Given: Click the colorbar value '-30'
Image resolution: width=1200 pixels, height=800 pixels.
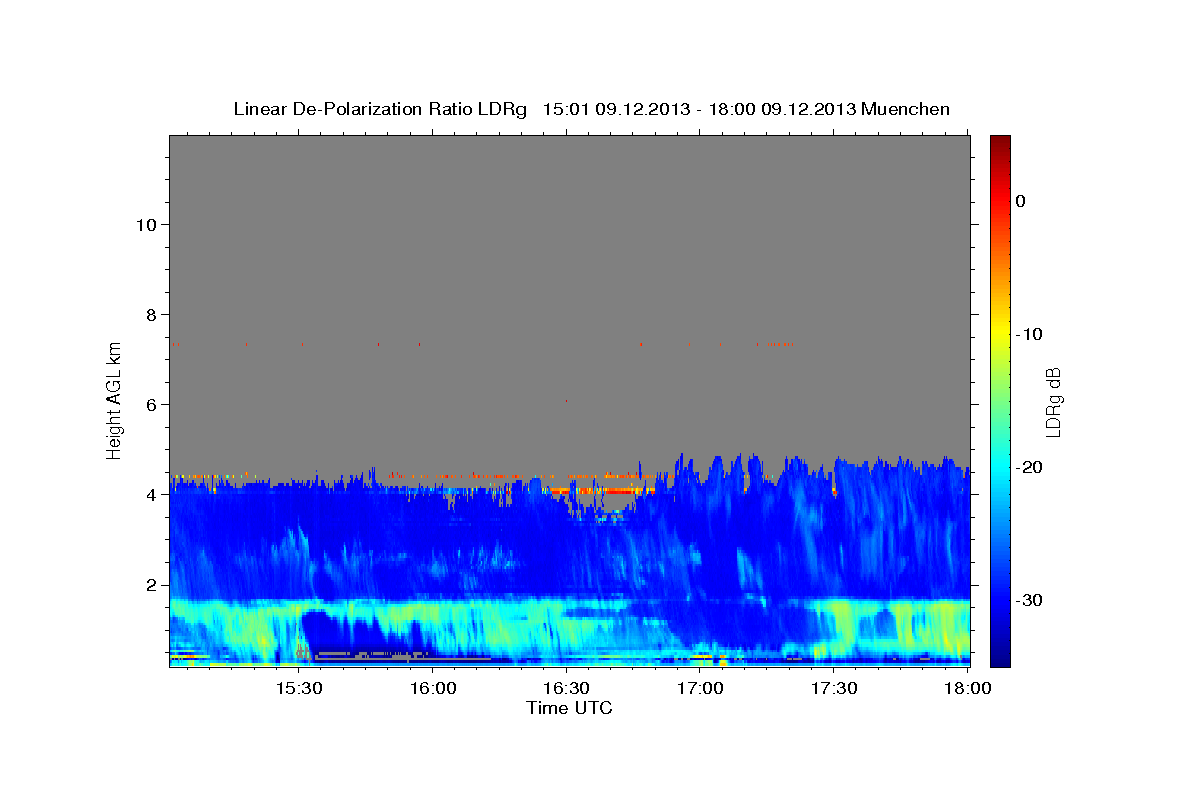Looking at the screenshot, I should click(x=1030, y=600).
